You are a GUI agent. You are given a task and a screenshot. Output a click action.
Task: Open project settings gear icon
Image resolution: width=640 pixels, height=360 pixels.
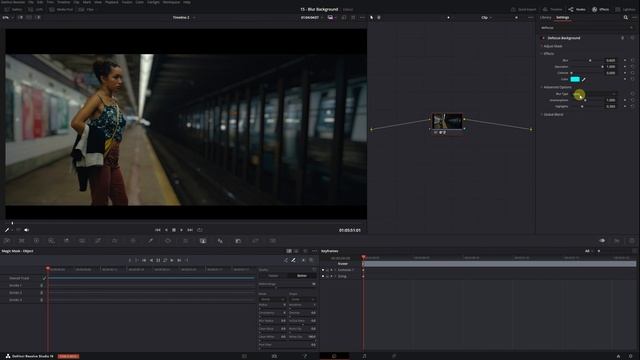631,356
